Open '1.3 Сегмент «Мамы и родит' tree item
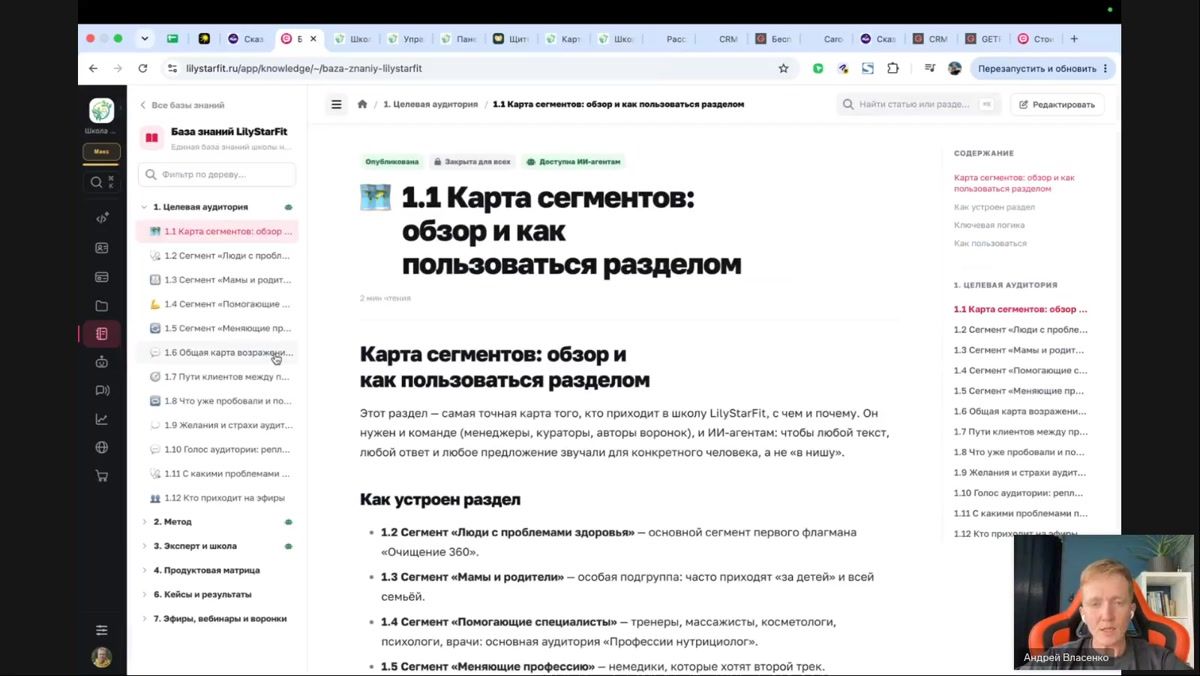 pos(217,280)
